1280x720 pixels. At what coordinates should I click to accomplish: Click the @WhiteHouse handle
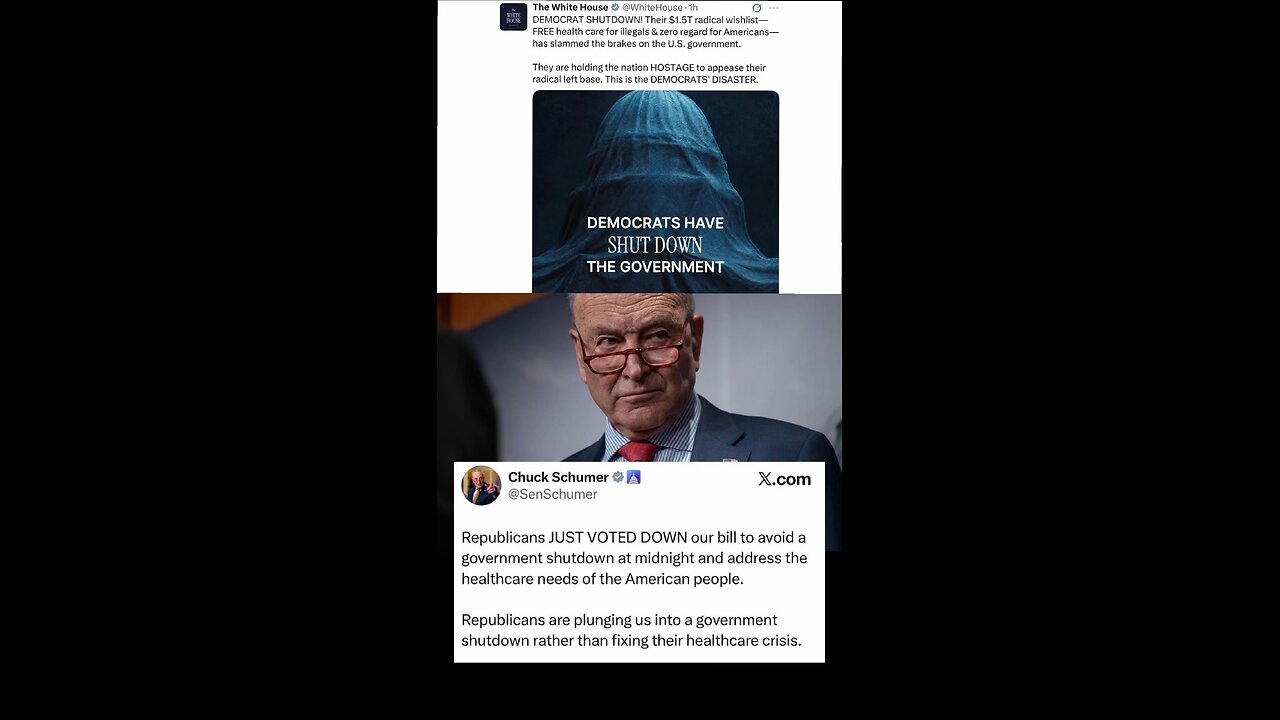pos(652,7)
